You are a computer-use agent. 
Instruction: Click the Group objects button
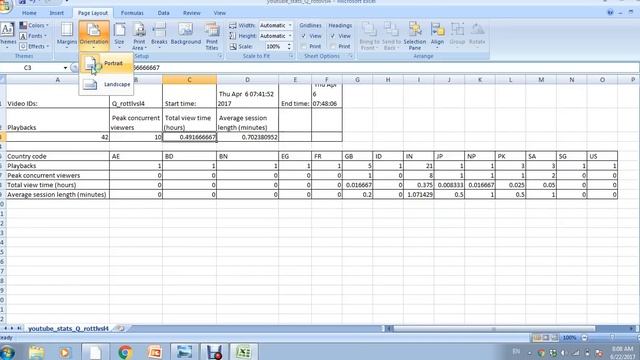[x=457, y=35]
